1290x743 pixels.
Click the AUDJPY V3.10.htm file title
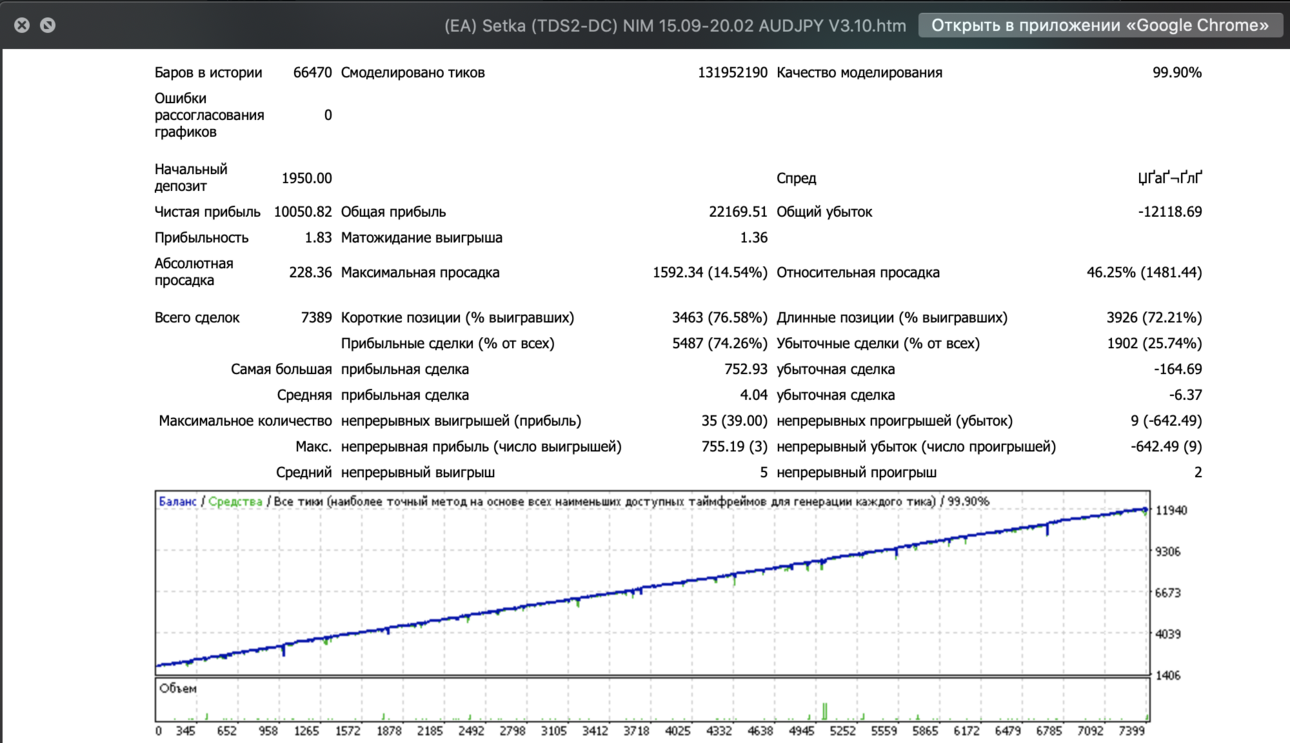click(675, 25)
